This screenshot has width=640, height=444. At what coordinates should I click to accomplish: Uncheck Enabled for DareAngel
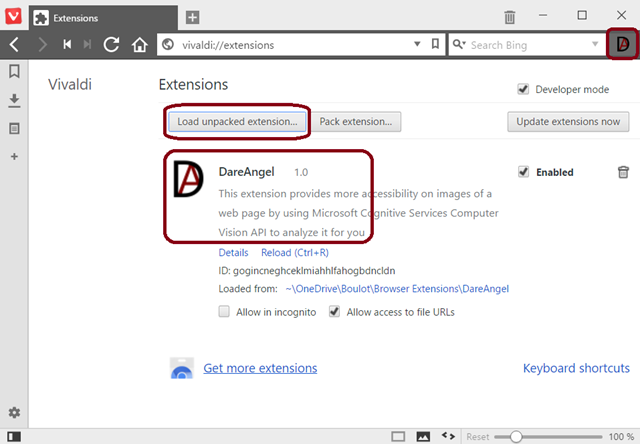tap(523, 172)
